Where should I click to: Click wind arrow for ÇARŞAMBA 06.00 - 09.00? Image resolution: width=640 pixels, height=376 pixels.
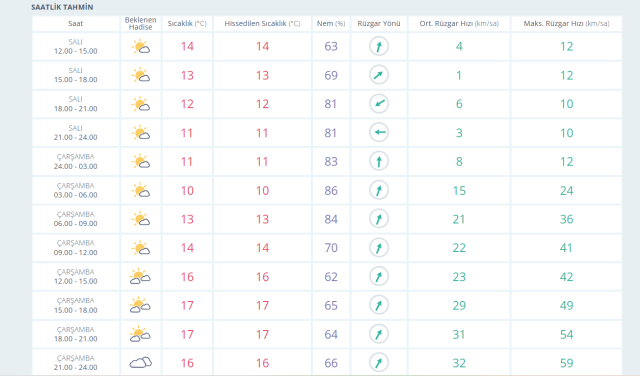(379, 219)
